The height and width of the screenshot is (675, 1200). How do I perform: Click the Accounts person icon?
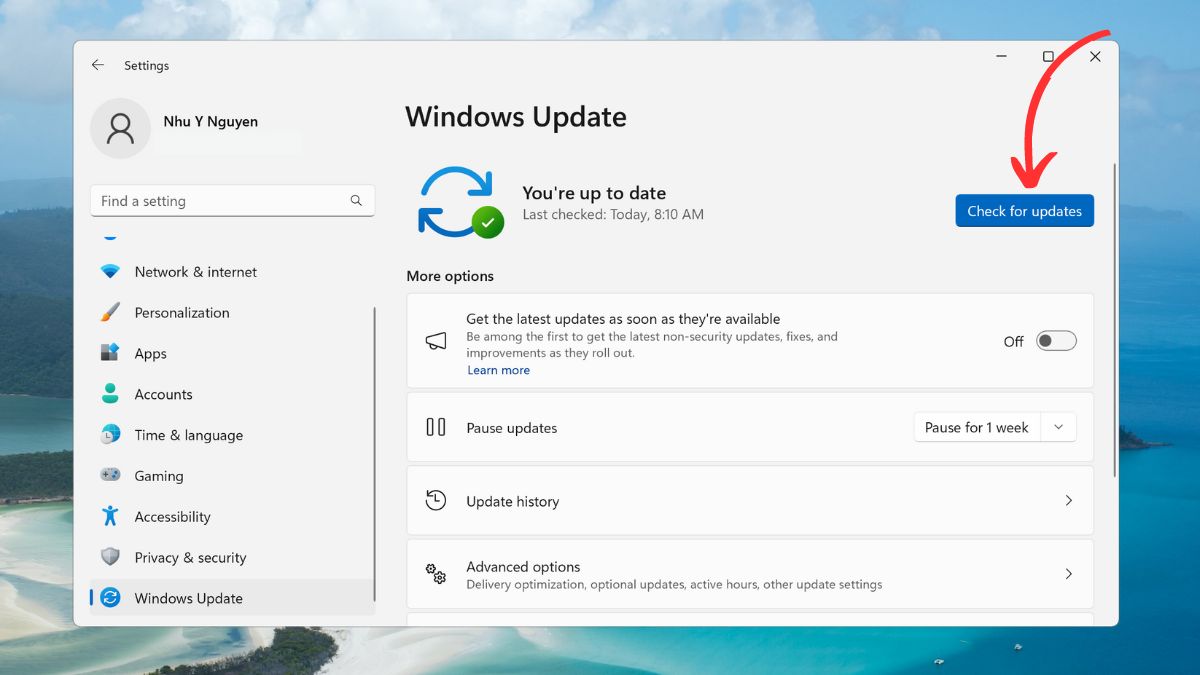pyautogui.click(x=110, y=394)
